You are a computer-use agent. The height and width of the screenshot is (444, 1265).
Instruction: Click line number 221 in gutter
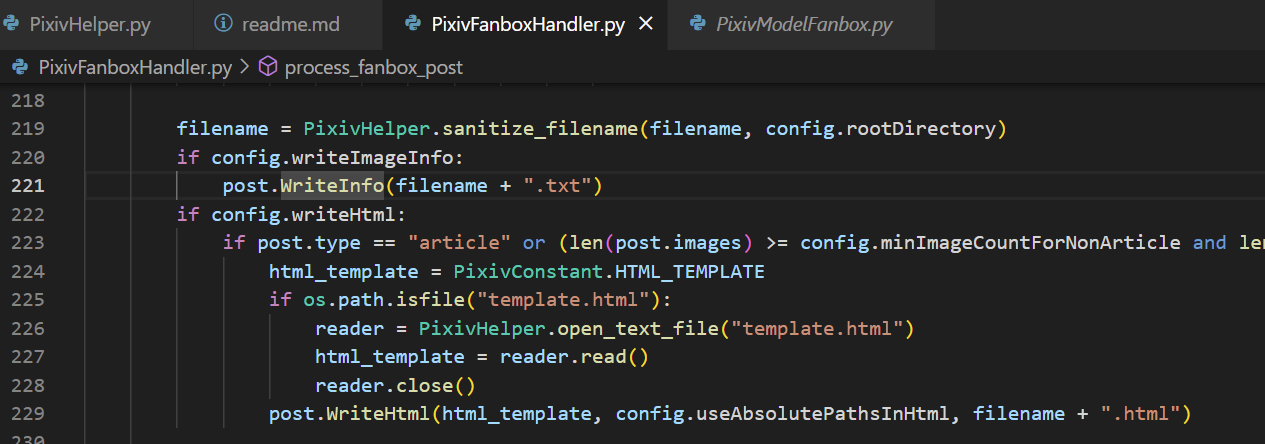pyautogui.click(x=28, y=186)
